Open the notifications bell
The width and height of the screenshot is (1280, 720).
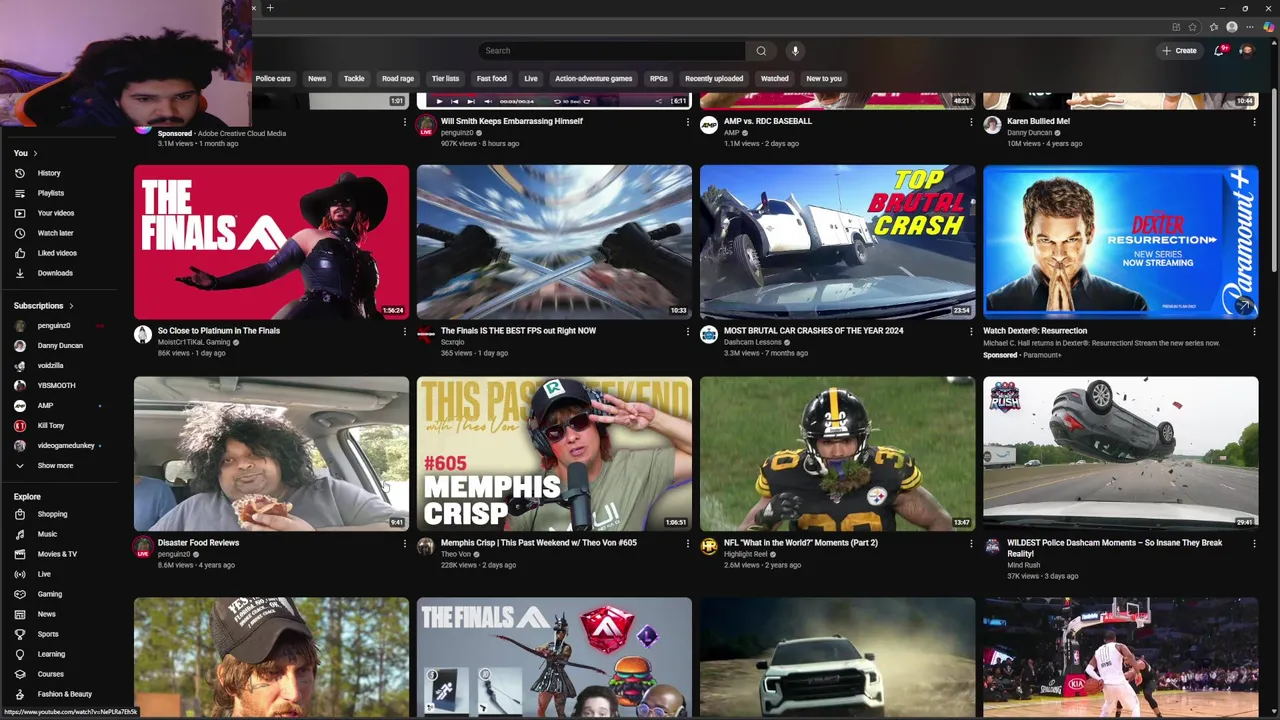(1219, 51)
